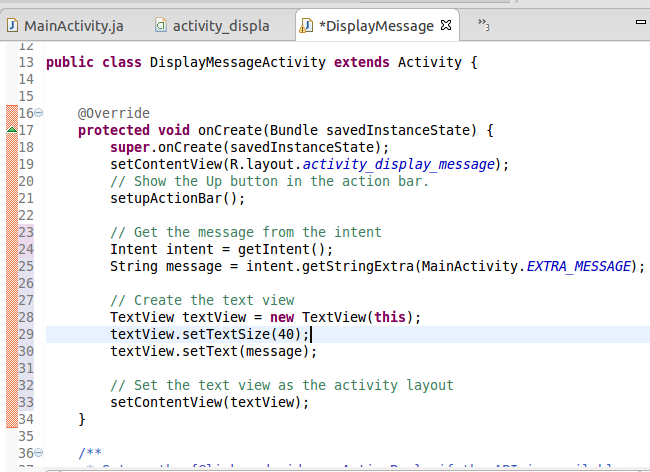Show the hidden editors overflow list
The image size is (650, 472).
click(483, 24)
